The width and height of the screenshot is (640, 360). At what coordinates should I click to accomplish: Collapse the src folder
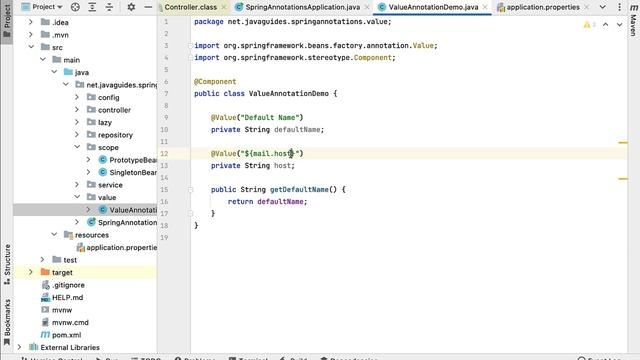point(31,47)
